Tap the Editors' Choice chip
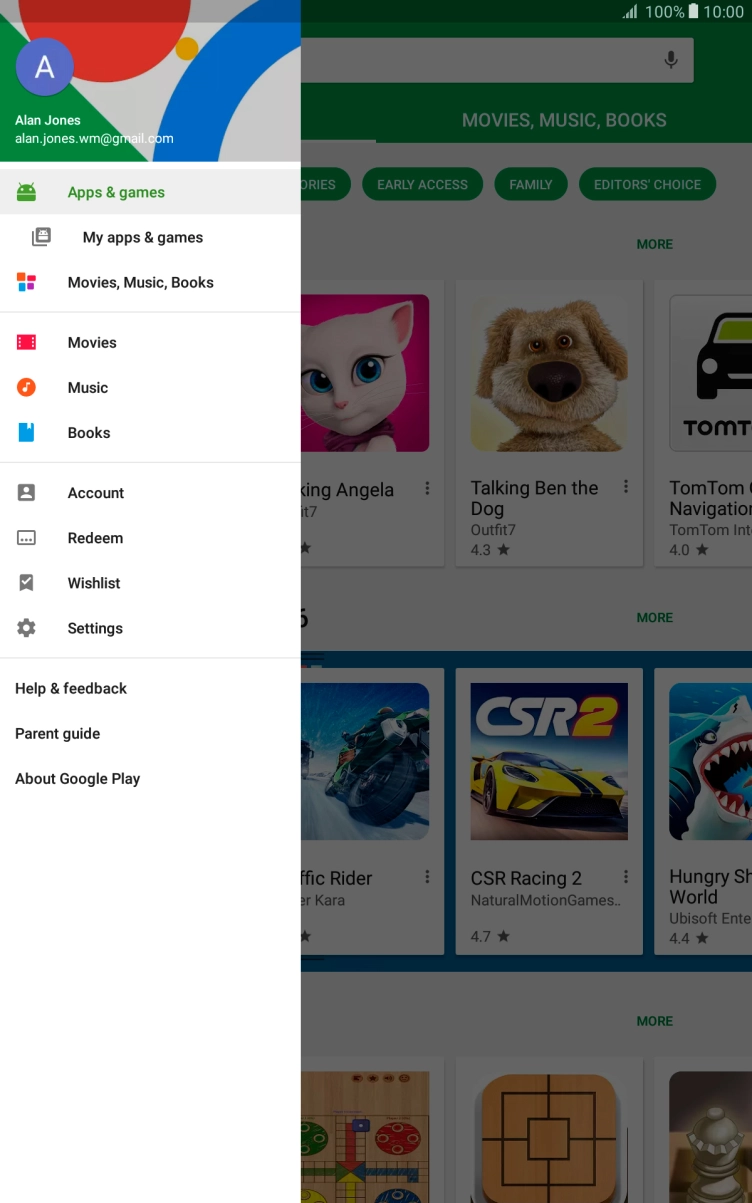 pyautogui.click(x=647, y=184)
